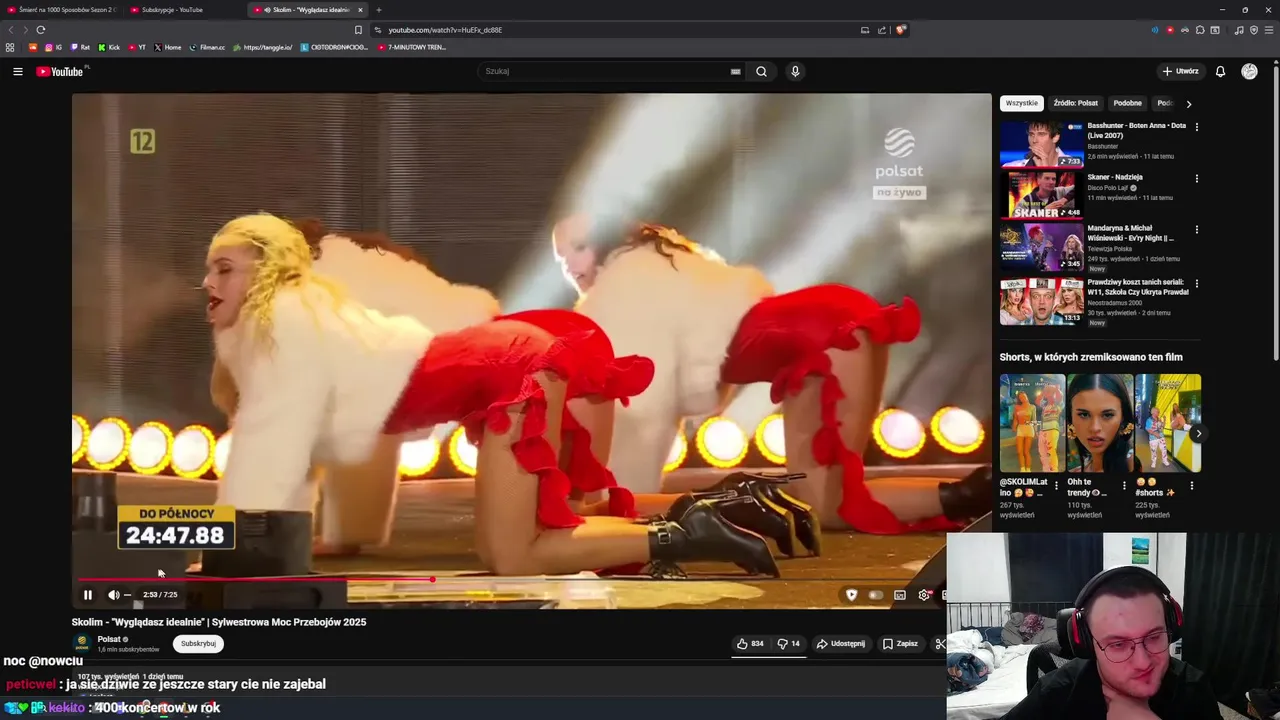Open options for Mandaryna & Michał Wiśniewski video
The image size is (1280, 720).
(1196, 229)
